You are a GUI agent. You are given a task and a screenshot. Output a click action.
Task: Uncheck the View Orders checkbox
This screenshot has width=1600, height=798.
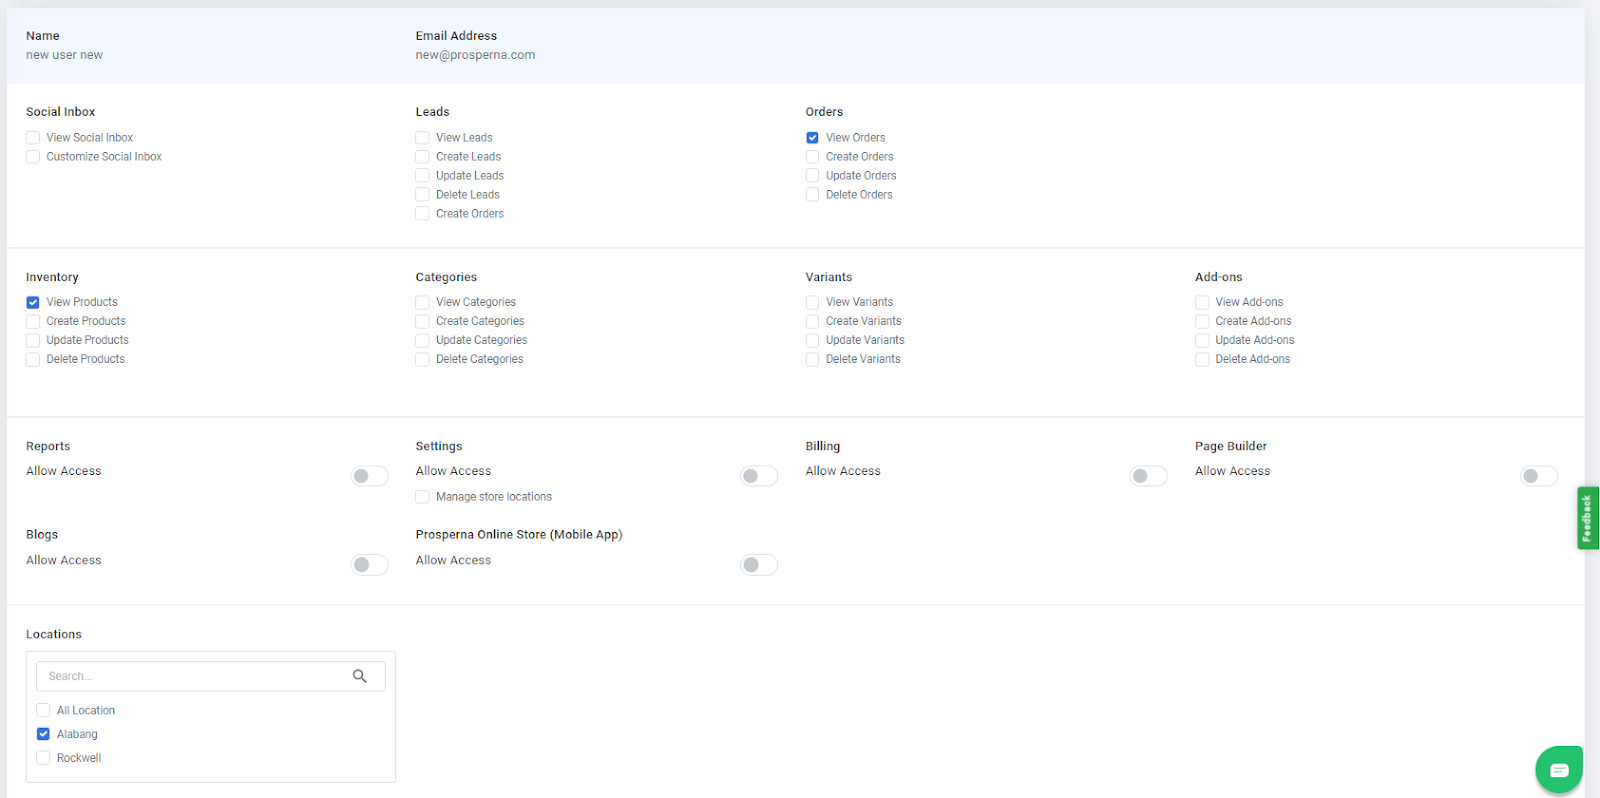(x=812, y=138)
